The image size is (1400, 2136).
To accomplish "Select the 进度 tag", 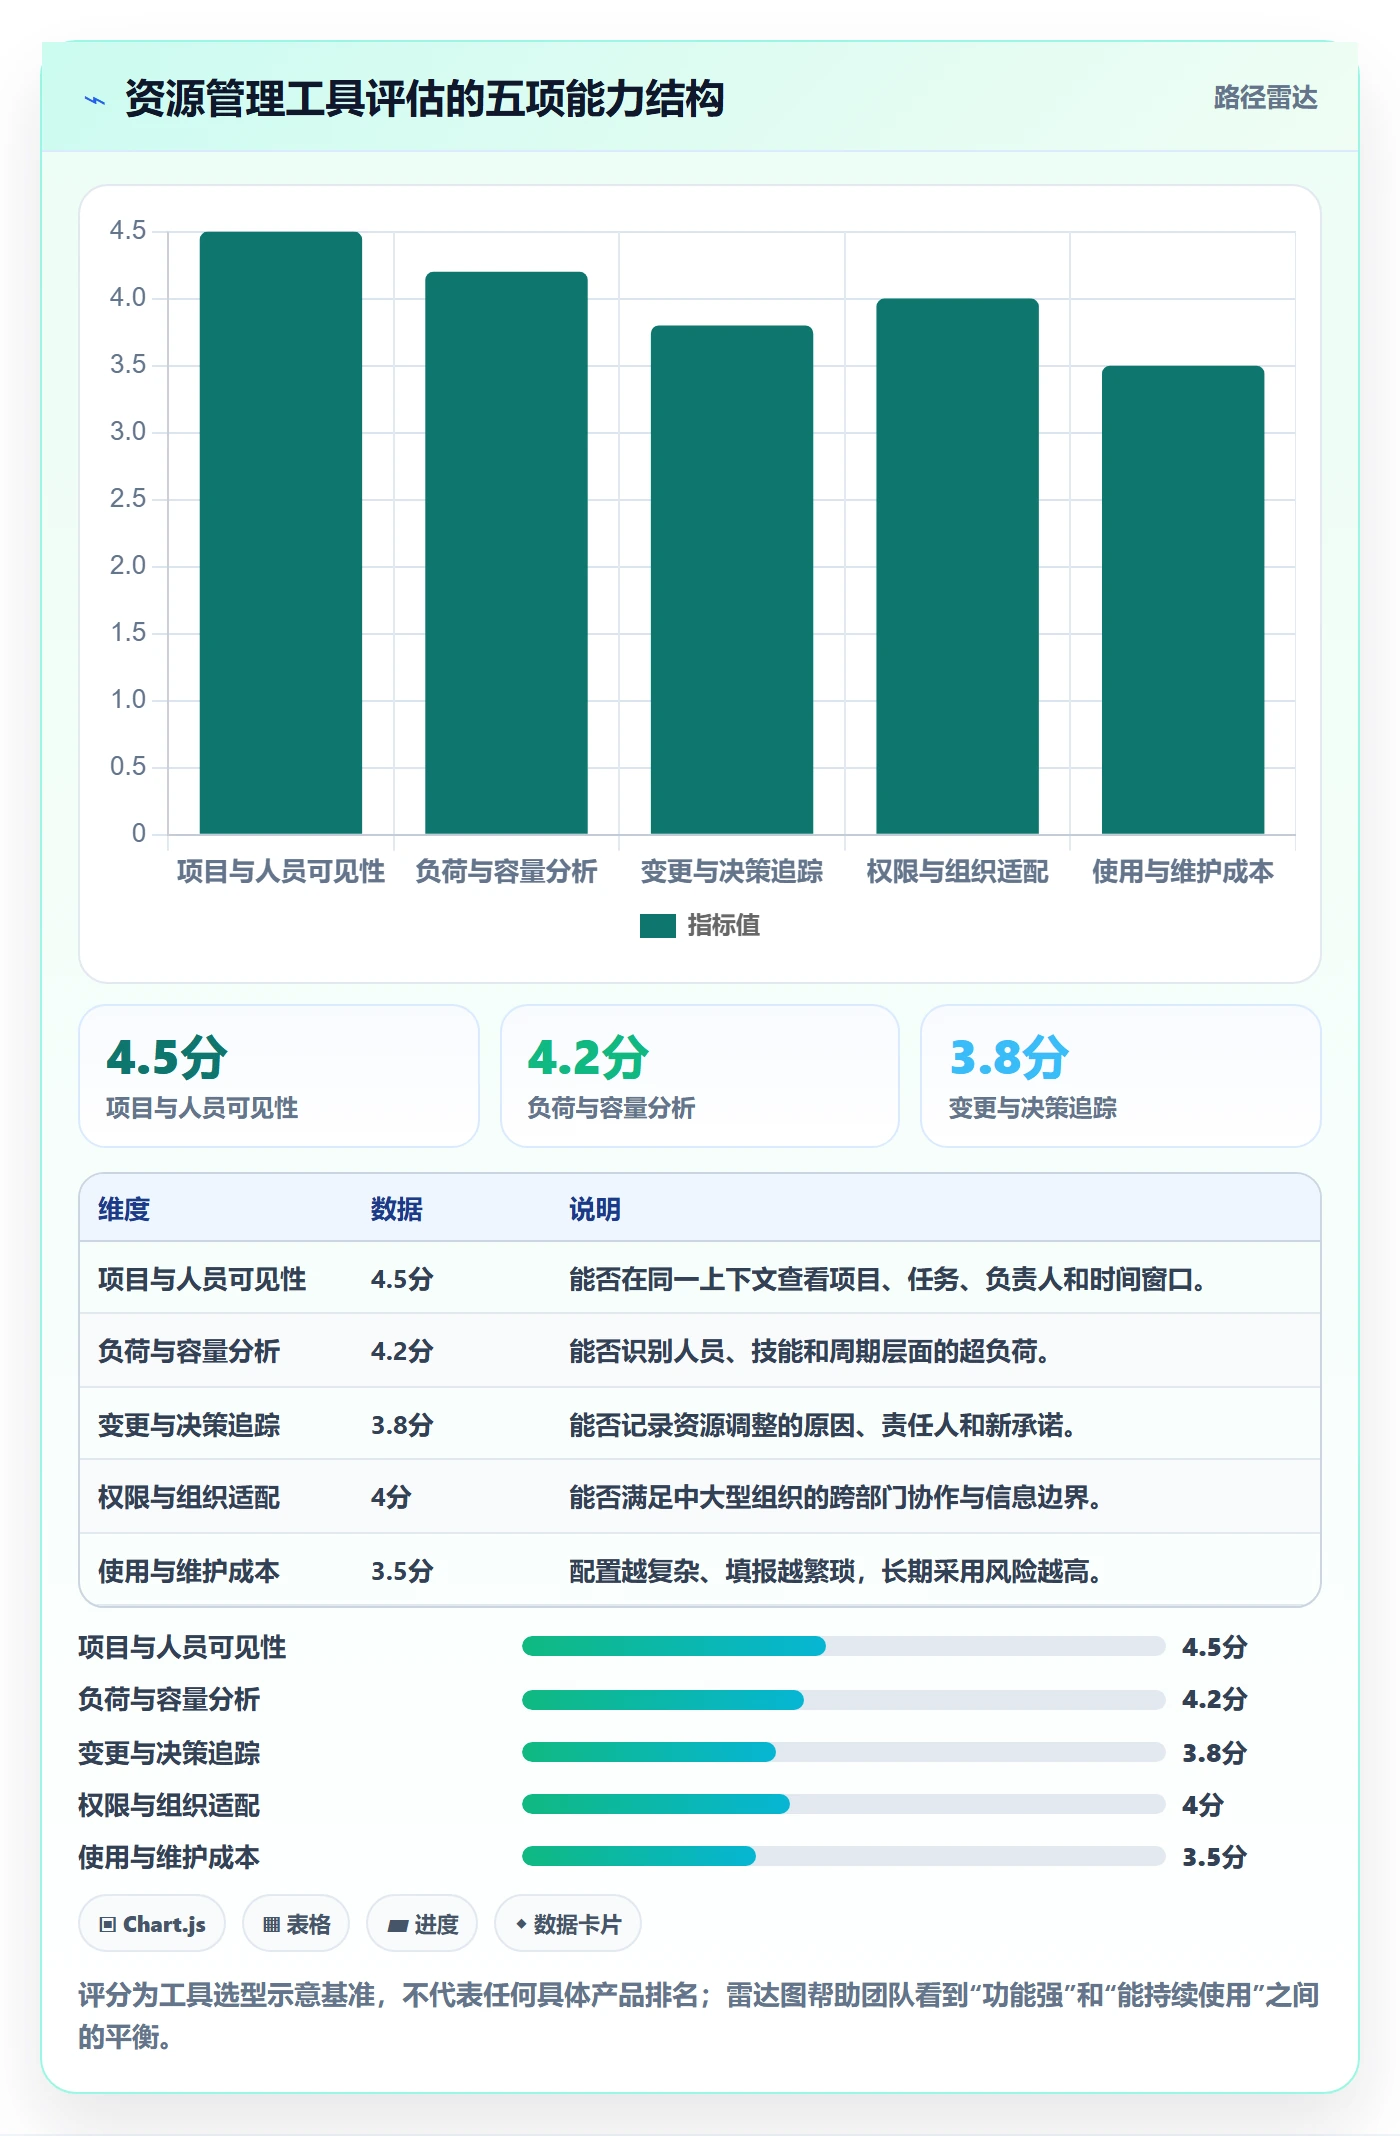I will (x=422, y=1924).
